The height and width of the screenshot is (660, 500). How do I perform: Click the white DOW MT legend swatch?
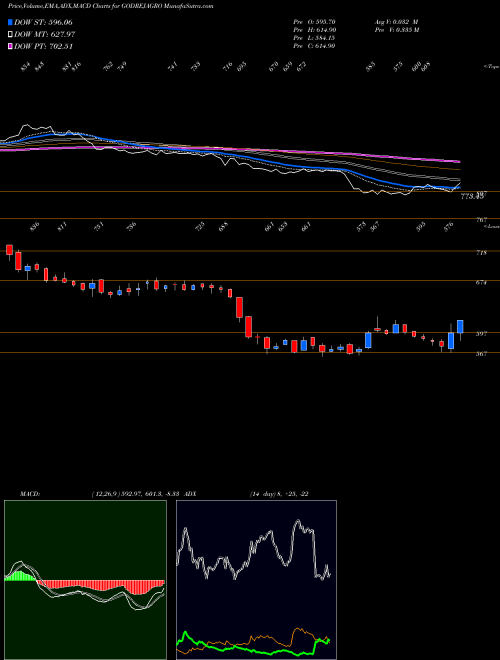tap(10, 35)
